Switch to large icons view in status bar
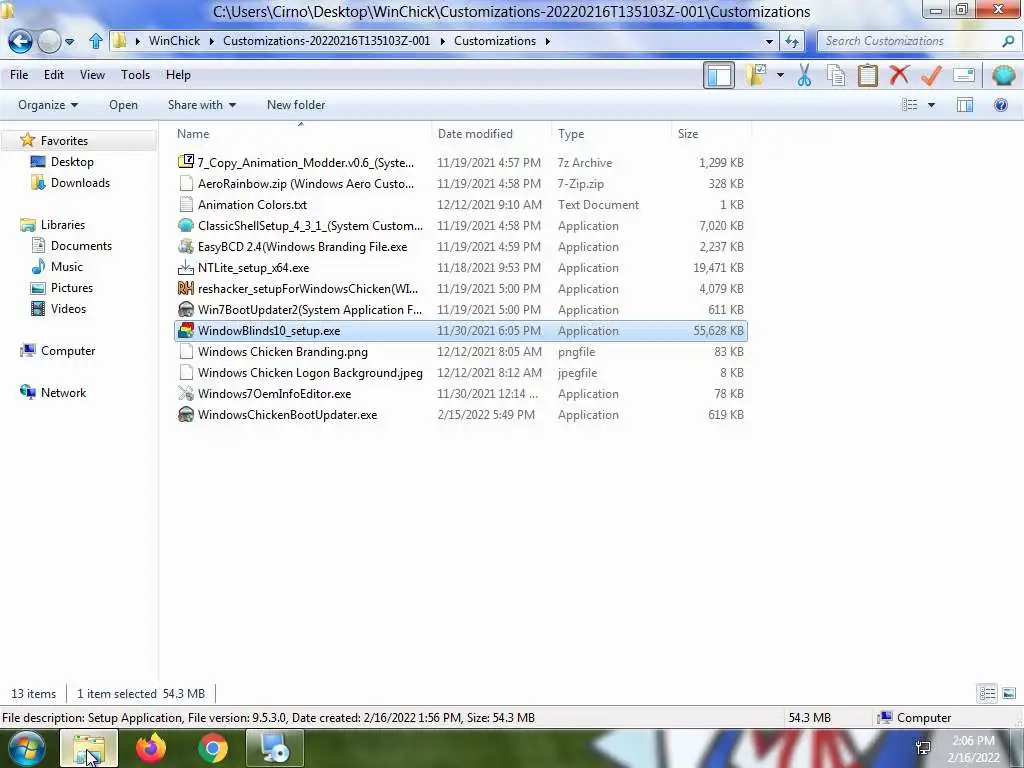Viewport: 1024px width, 768px height. [1009, 693]
